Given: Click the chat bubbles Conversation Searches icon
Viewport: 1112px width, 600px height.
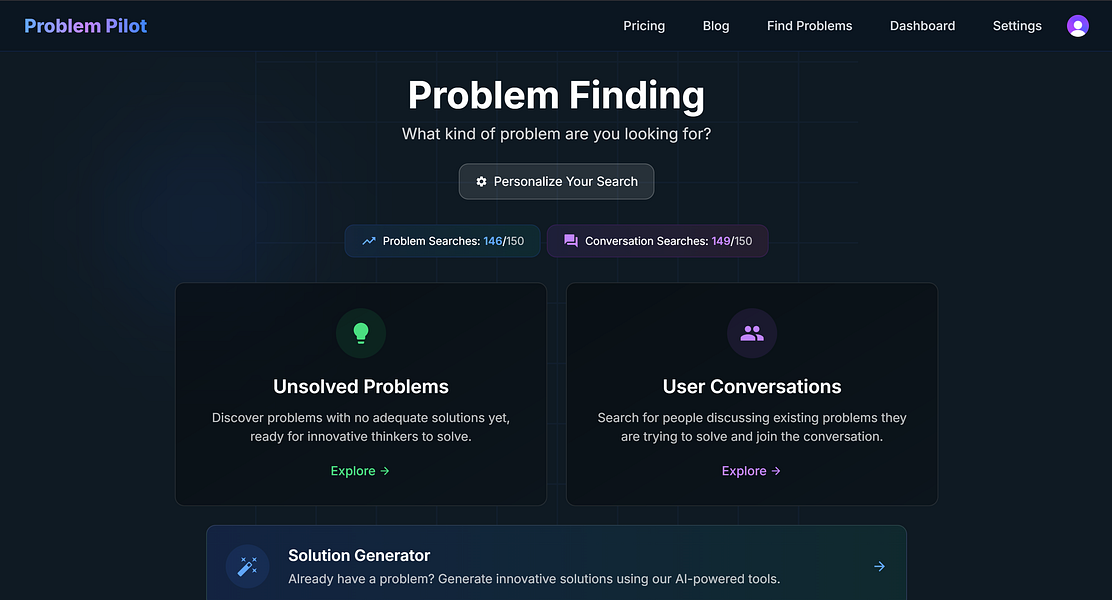Looking at the screenshot, I should [x=571, y=241].
